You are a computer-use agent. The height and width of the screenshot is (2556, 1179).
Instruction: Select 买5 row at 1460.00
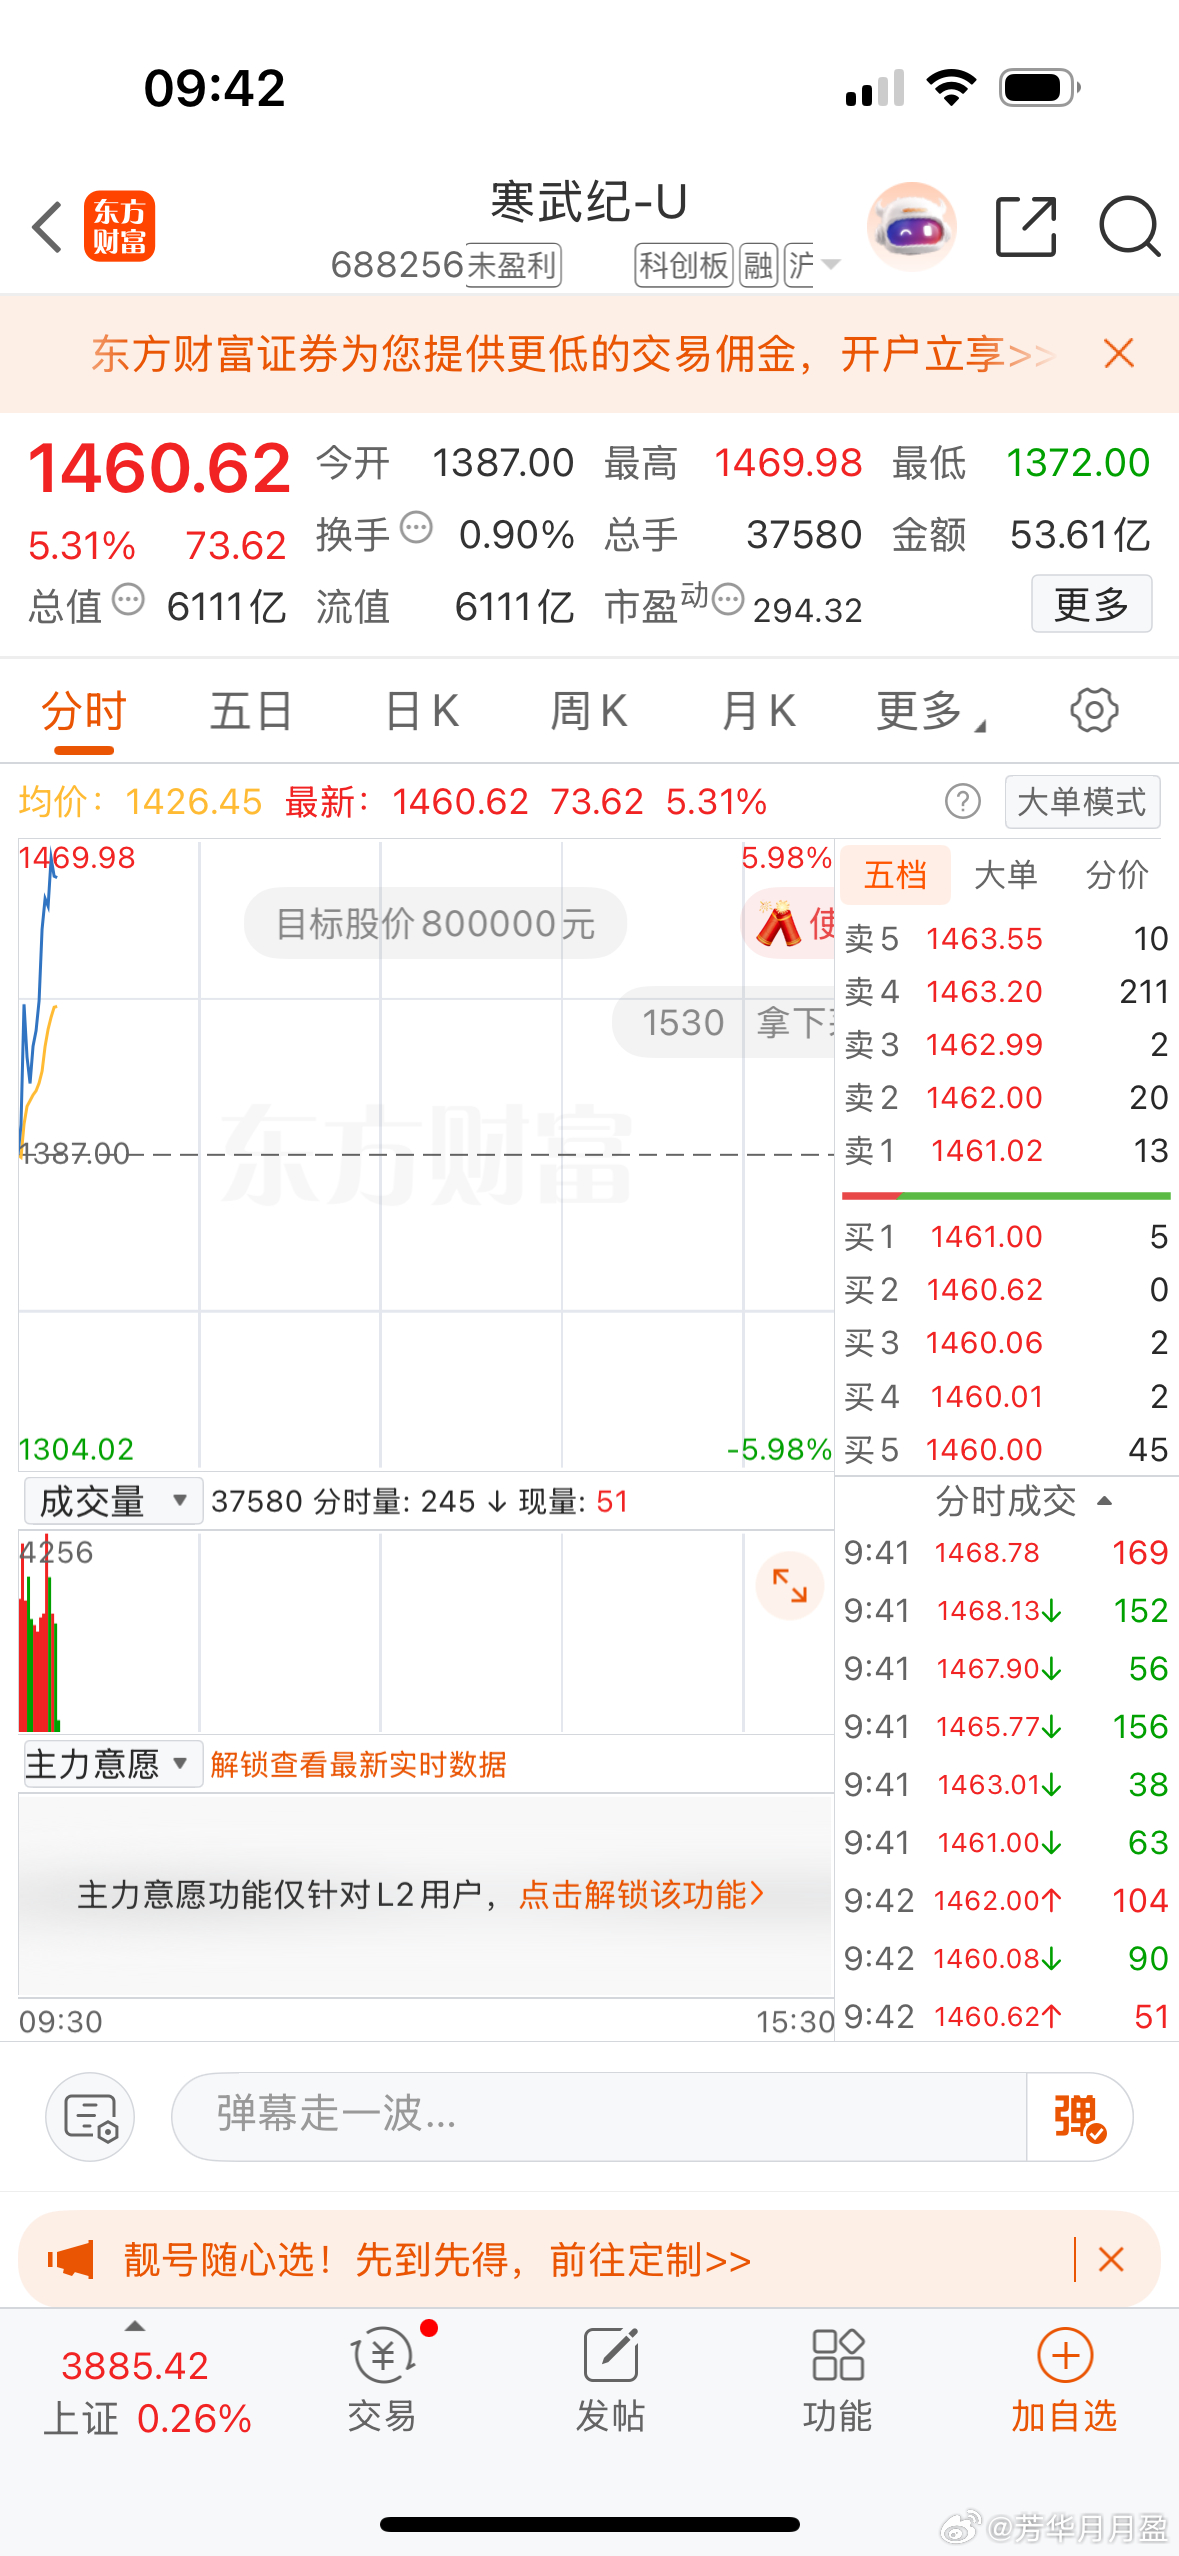point(1006,1449)
